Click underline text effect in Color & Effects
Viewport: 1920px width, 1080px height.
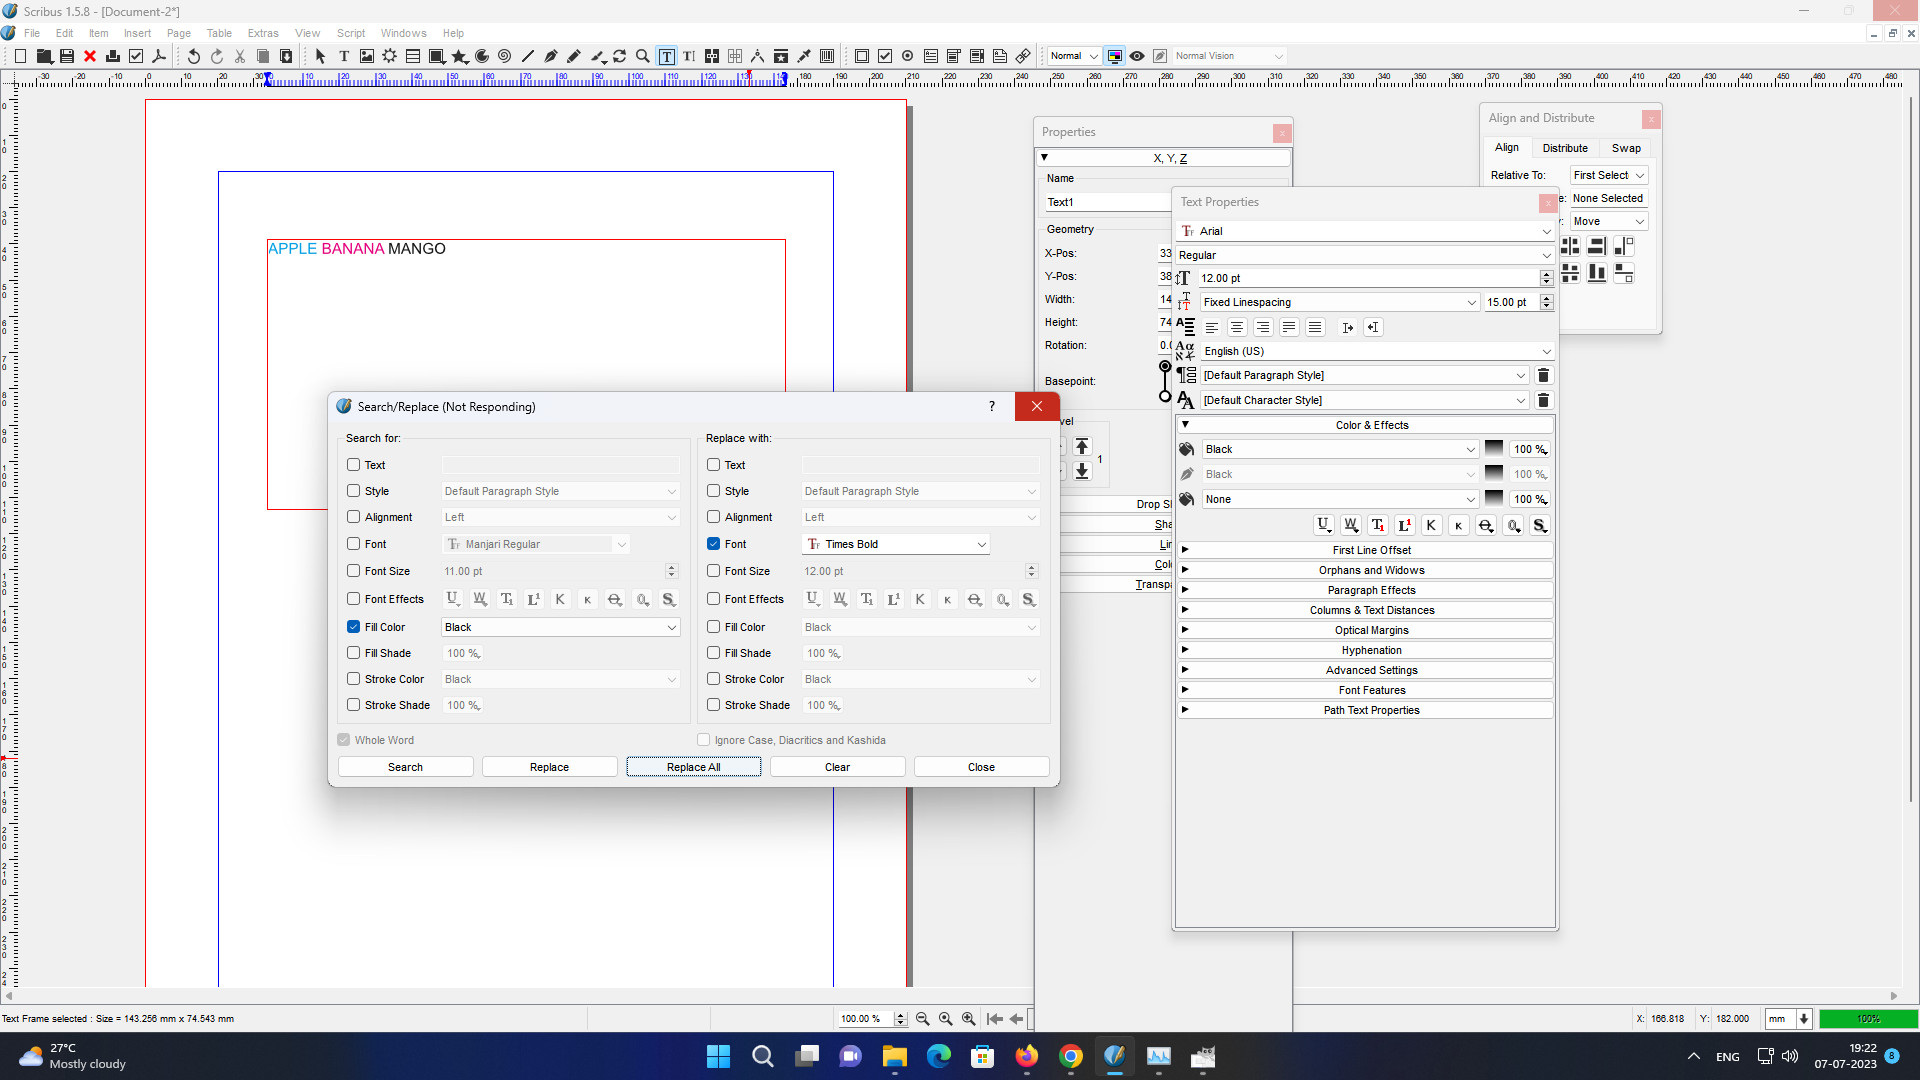1323,525
